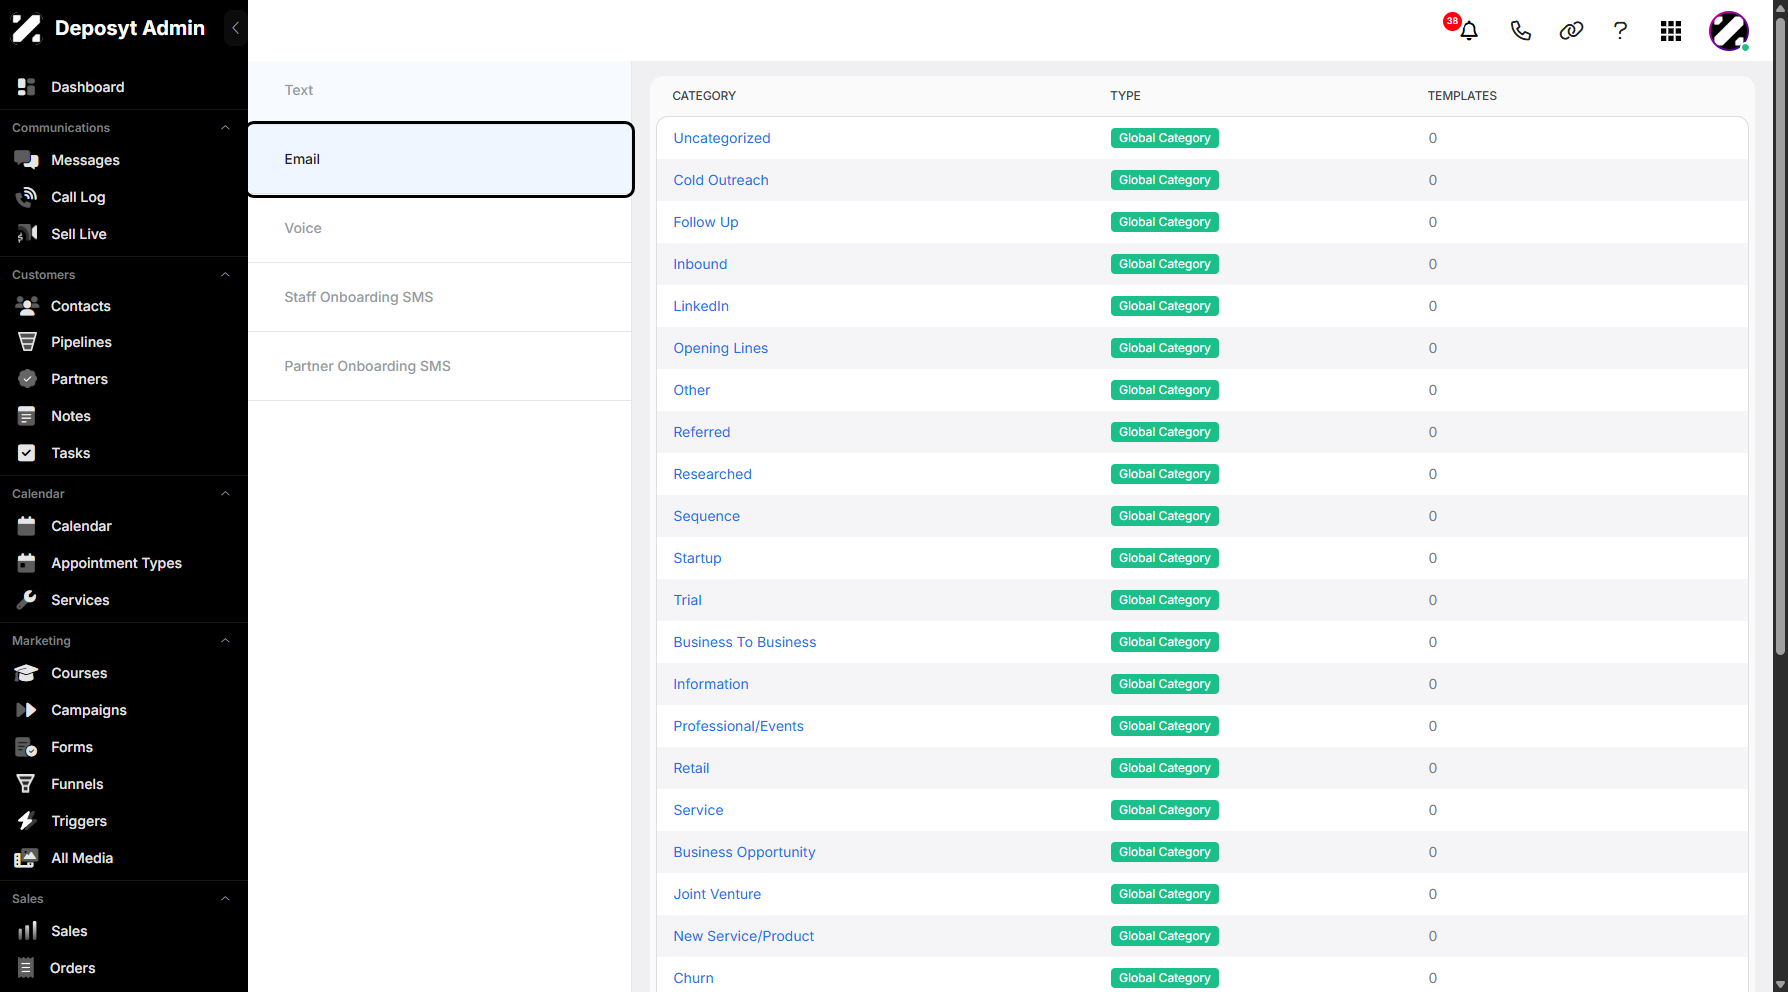
Task: Collapse the Sales section
Action: [x=225, y=899]
